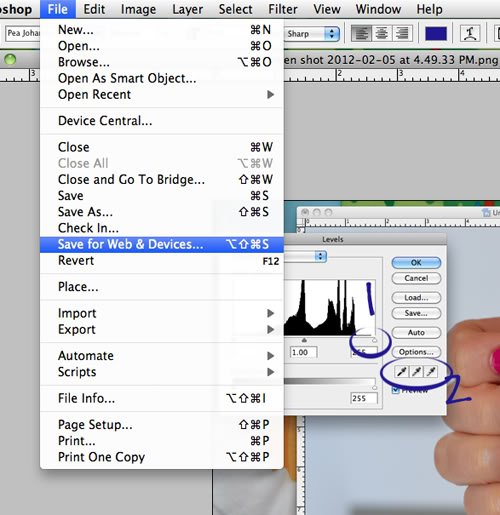Click Load... in the Levels dialog
This screenshot has height=515, width=500.
click(416, 297)
